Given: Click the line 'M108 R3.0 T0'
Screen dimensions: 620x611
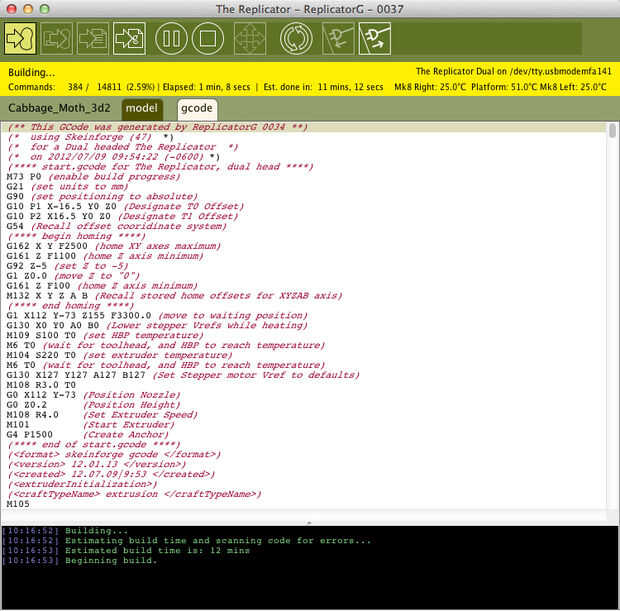Looking at the screenshot, I should [x=41, y=385].
